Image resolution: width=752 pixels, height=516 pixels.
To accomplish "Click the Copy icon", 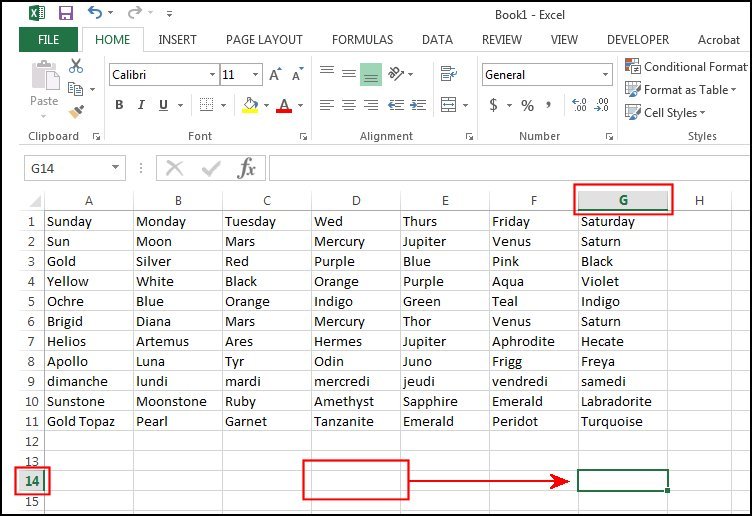I will [x=75, y=89].
